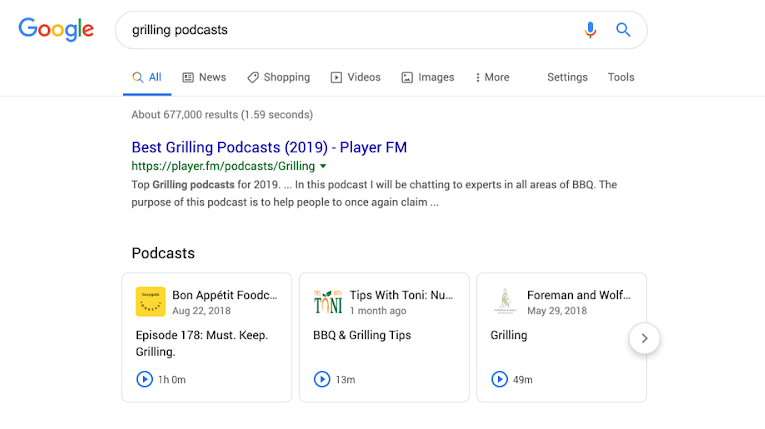Play the 49m Grilling episode
This screenshot has width=765, height=429.
point(499,379)
